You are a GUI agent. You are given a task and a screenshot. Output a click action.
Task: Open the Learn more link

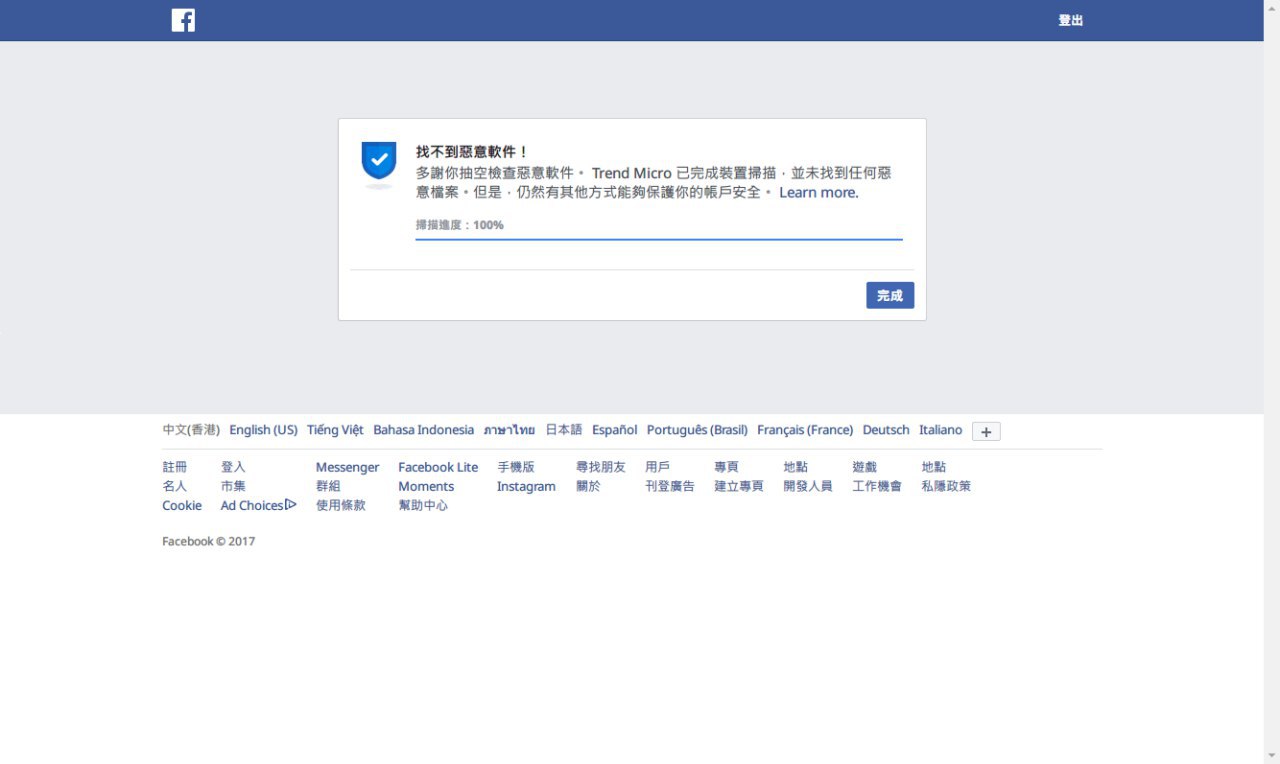(x=819, y=192)
